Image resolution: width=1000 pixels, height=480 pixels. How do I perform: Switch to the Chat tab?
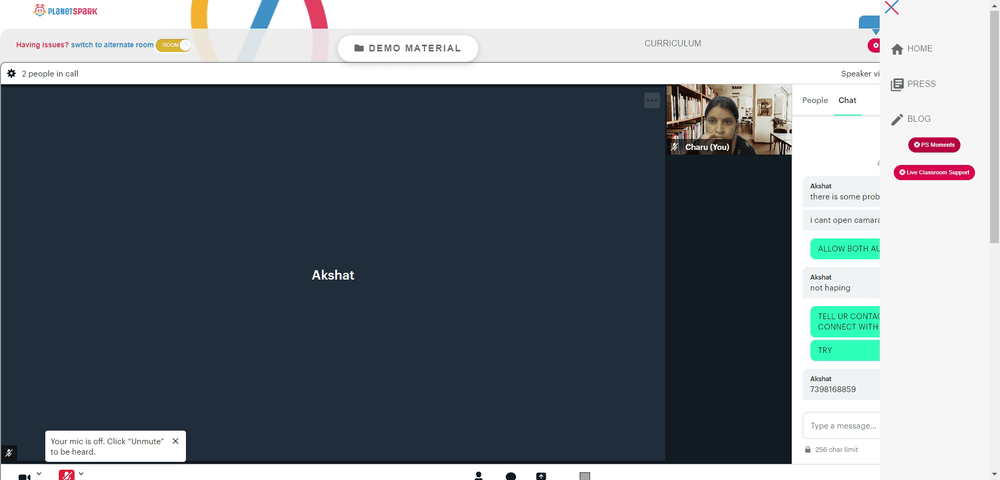pos(848,100)
